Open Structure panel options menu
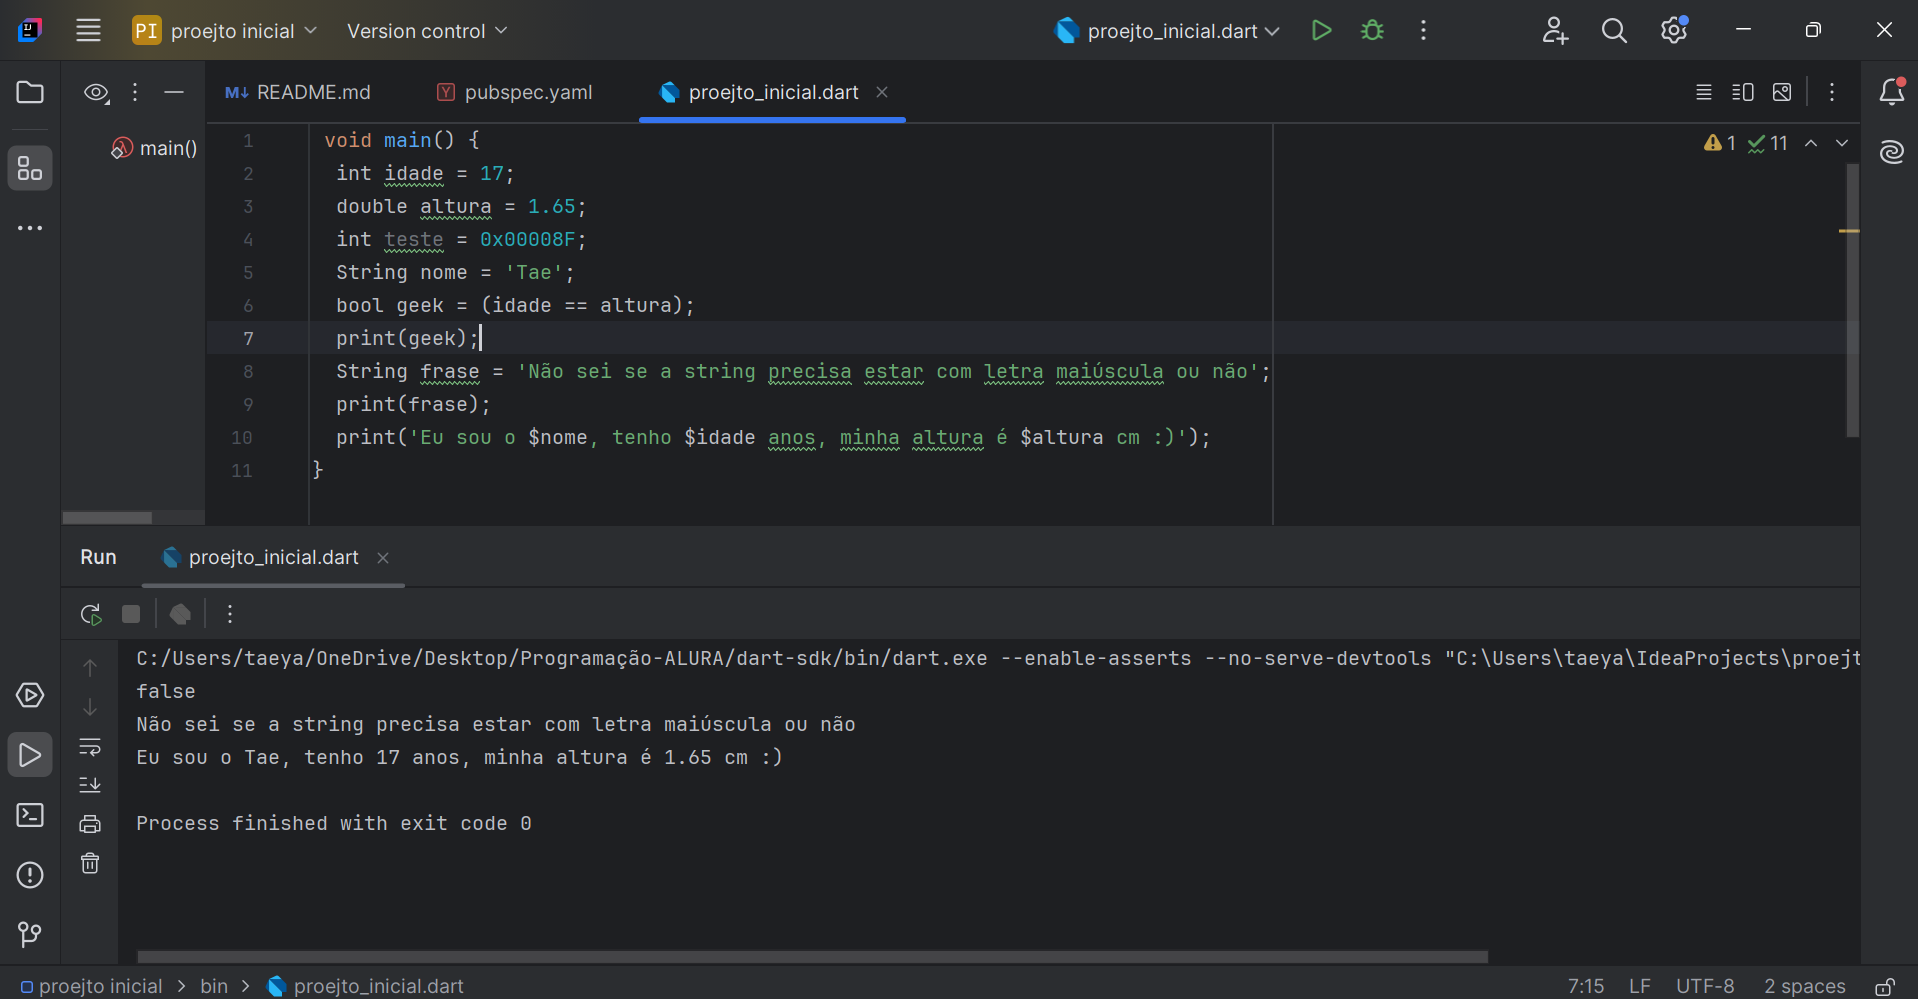 (x=135, y=93)
